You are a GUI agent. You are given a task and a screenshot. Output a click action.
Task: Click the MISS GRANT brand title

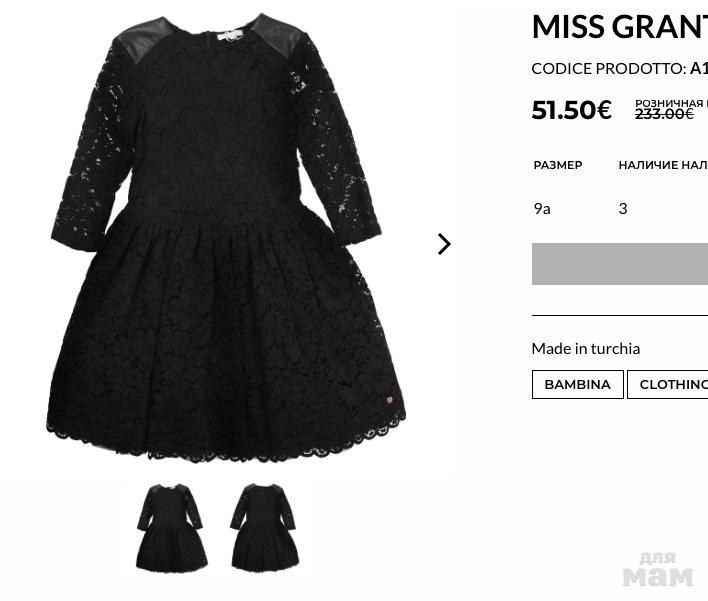(620, 27)
